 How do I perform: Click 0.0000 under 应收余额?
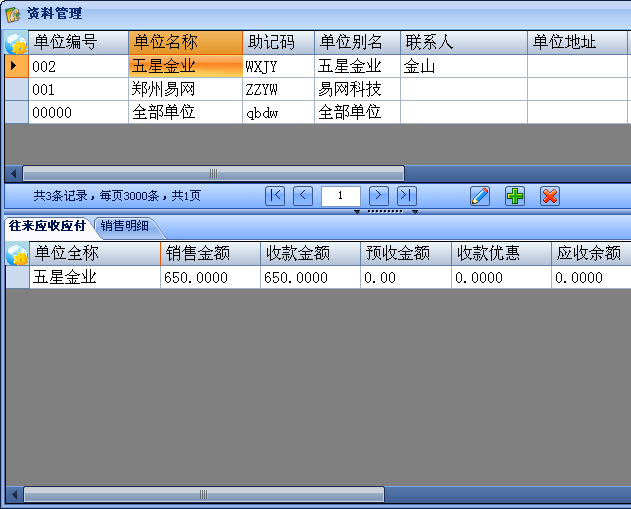point(591,277)
